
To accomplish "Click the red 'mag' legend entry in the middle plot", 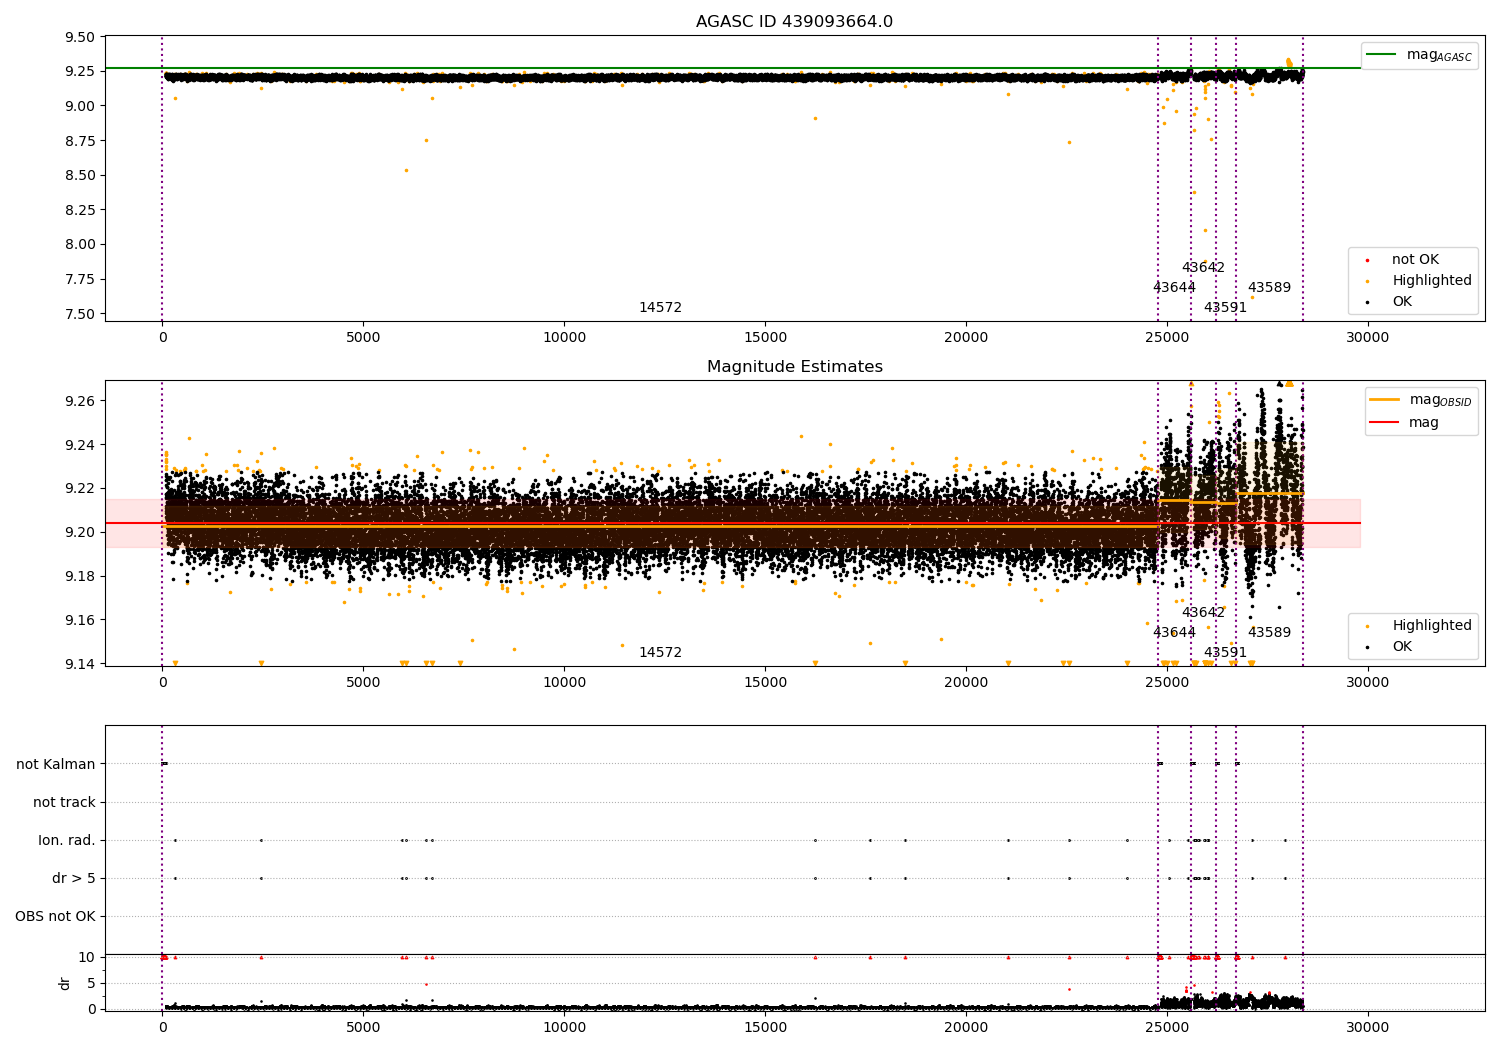I will pos(1404,423).
